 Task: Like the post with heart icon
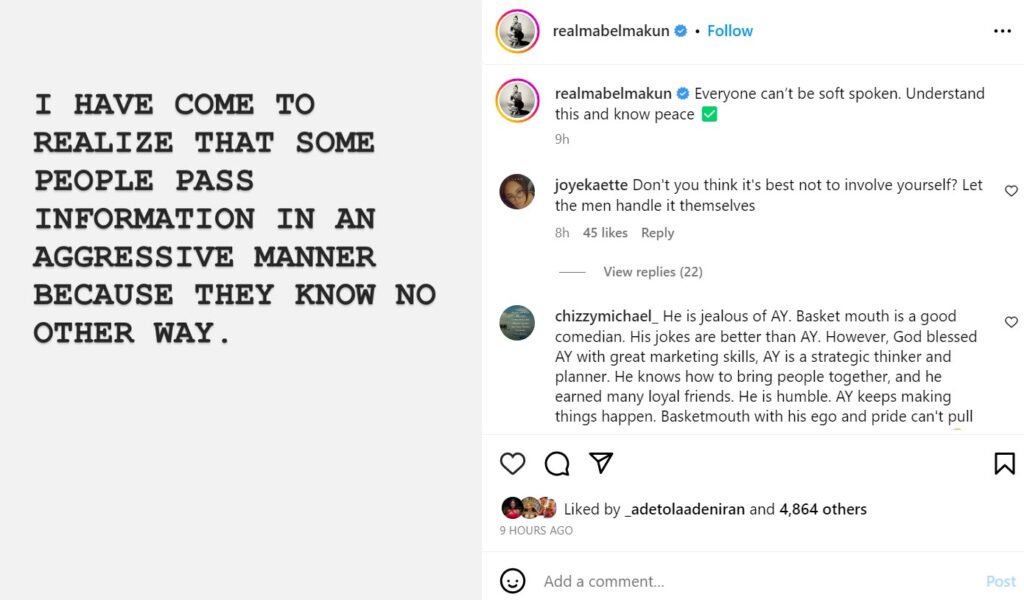click(x=512, y=464)
